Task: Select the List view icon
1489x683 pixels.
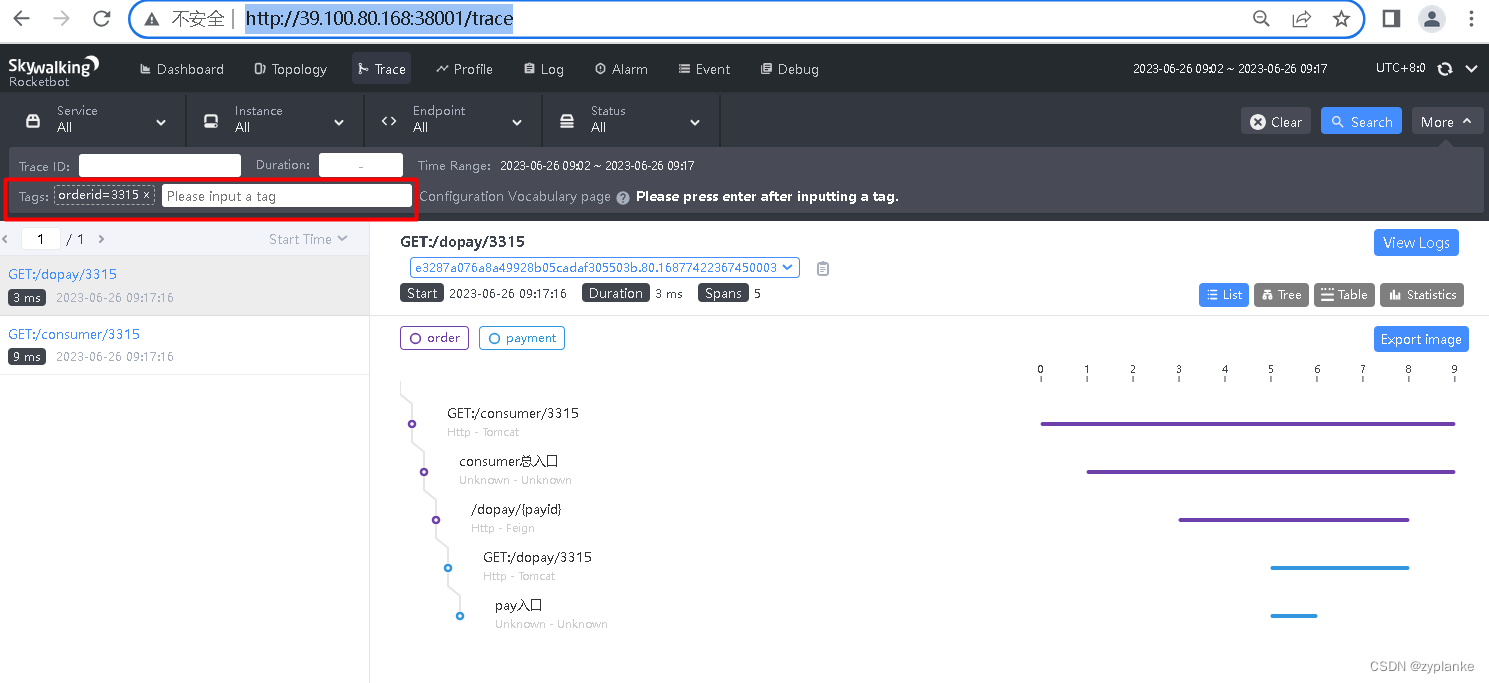Action: tap(1223, 294)
